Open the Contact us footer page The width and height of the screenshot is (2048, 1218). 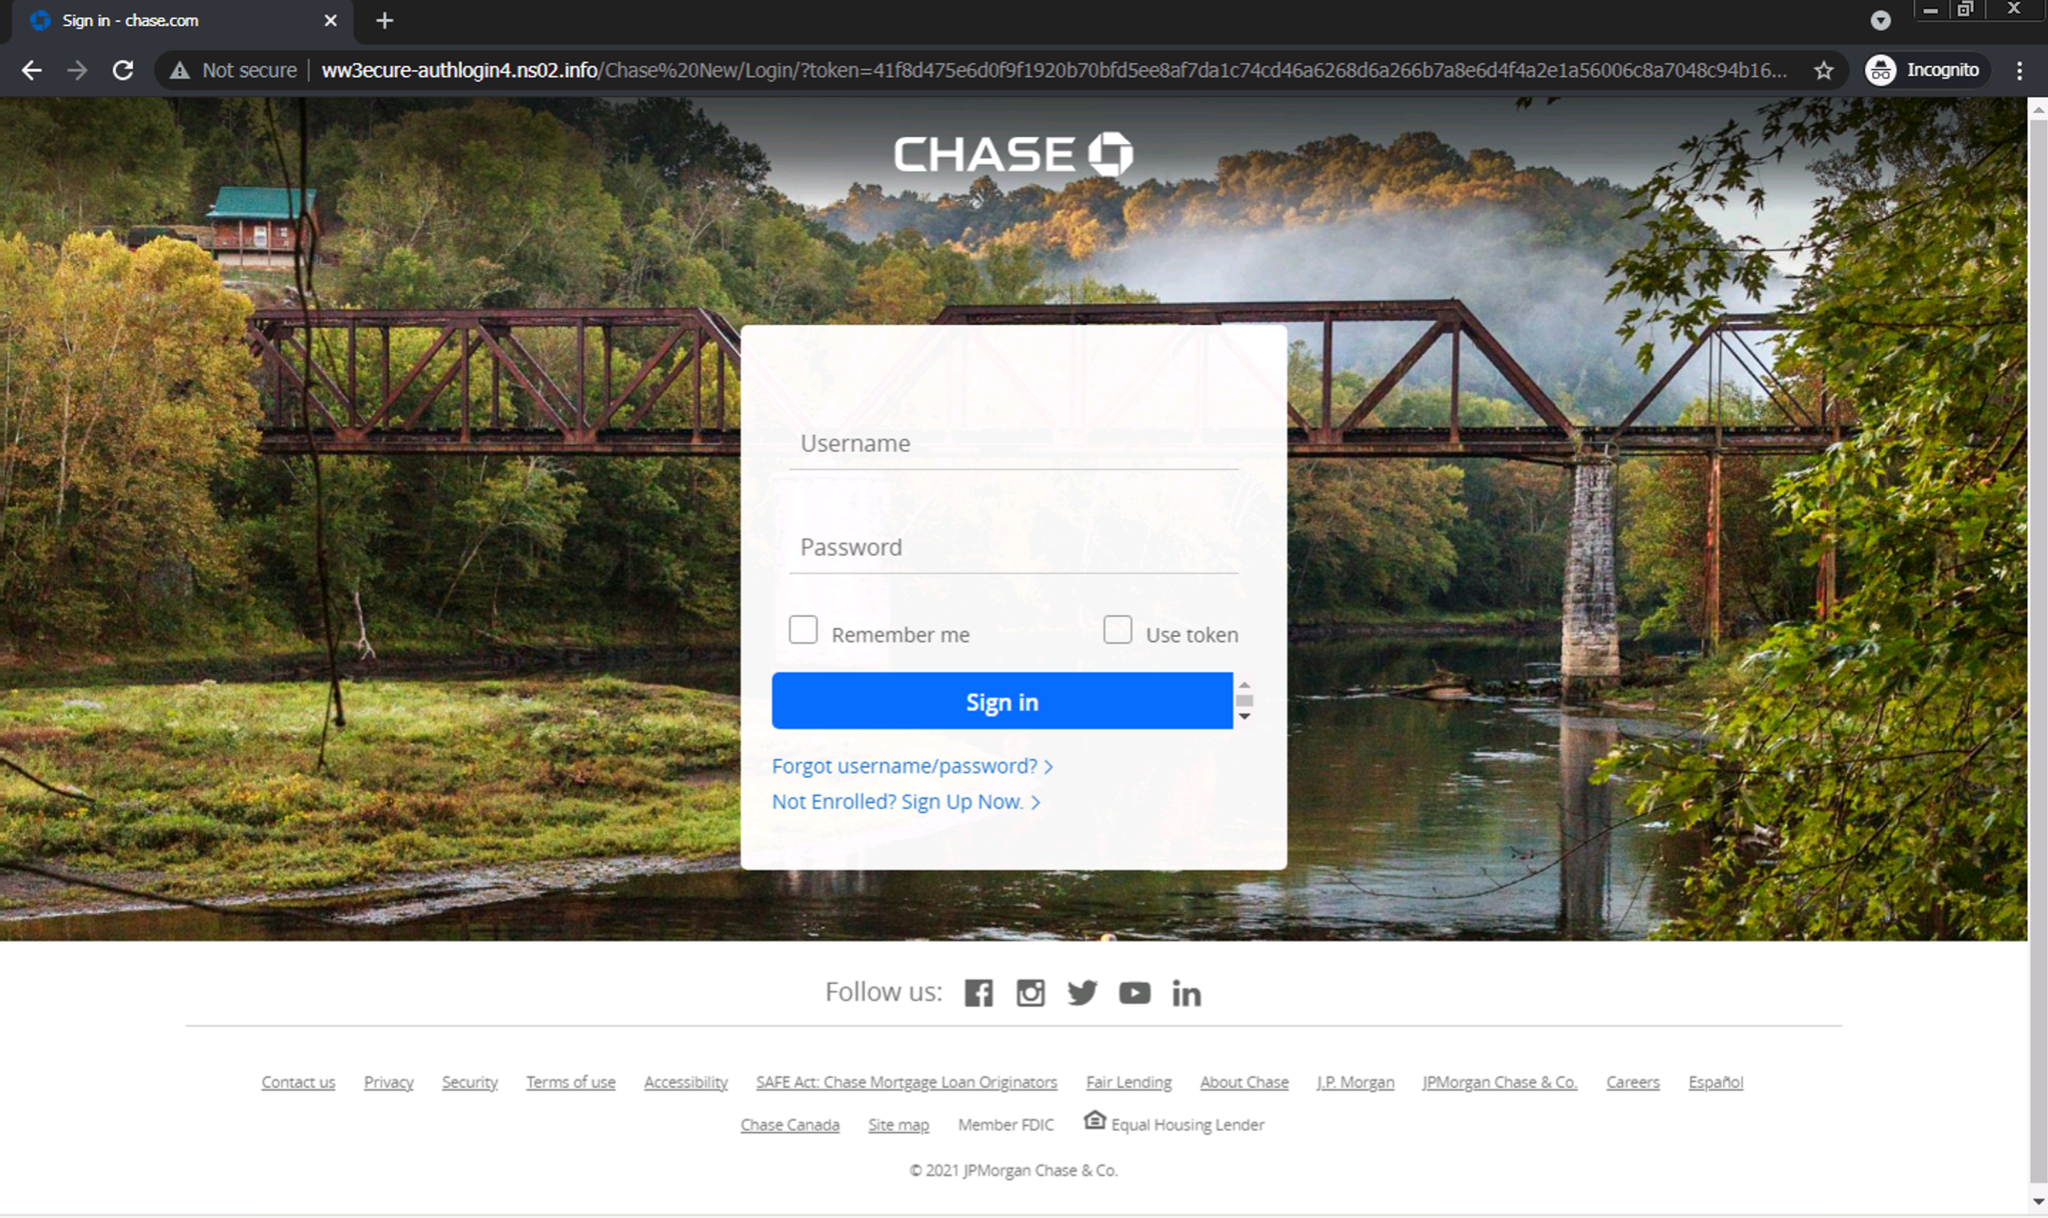point(297,1082)
